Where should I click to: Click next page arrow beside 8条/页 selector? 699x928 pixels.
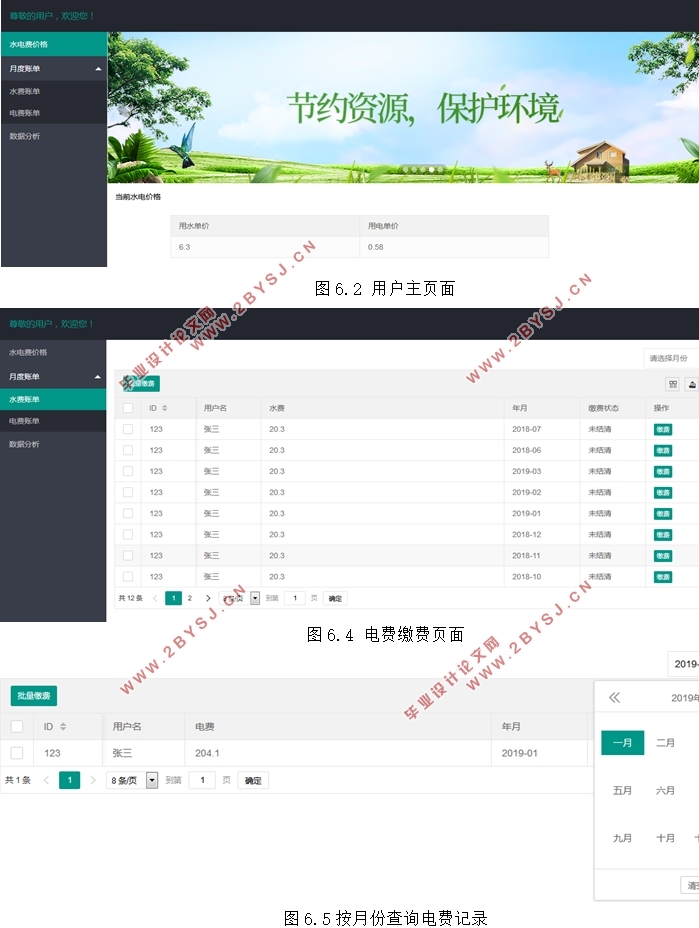92,780
